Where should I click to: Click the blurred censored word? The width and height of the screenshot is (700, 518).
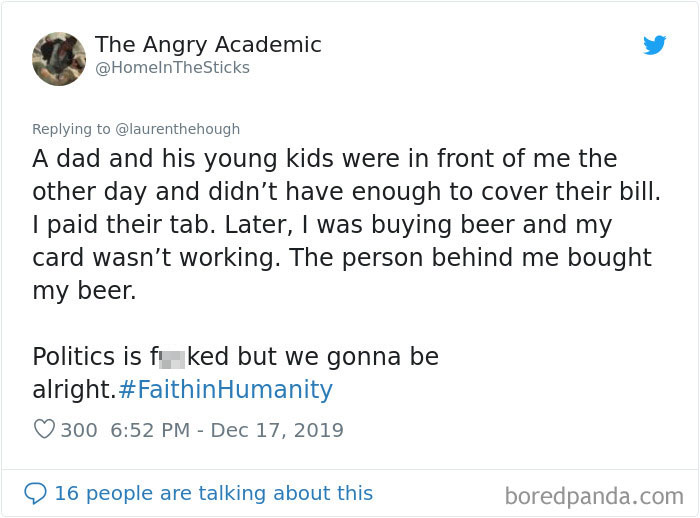point(172,357)
